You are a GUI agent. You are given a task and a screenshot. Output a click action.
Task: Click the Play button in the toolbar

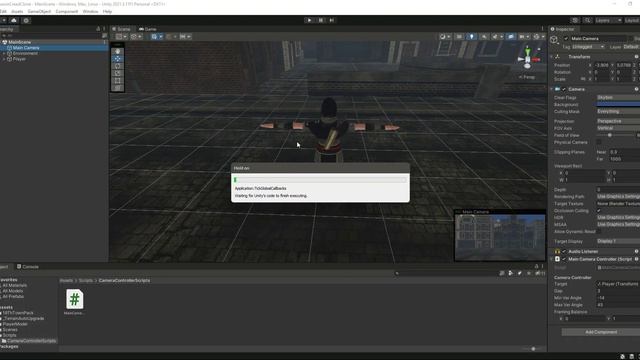(309, 20)
